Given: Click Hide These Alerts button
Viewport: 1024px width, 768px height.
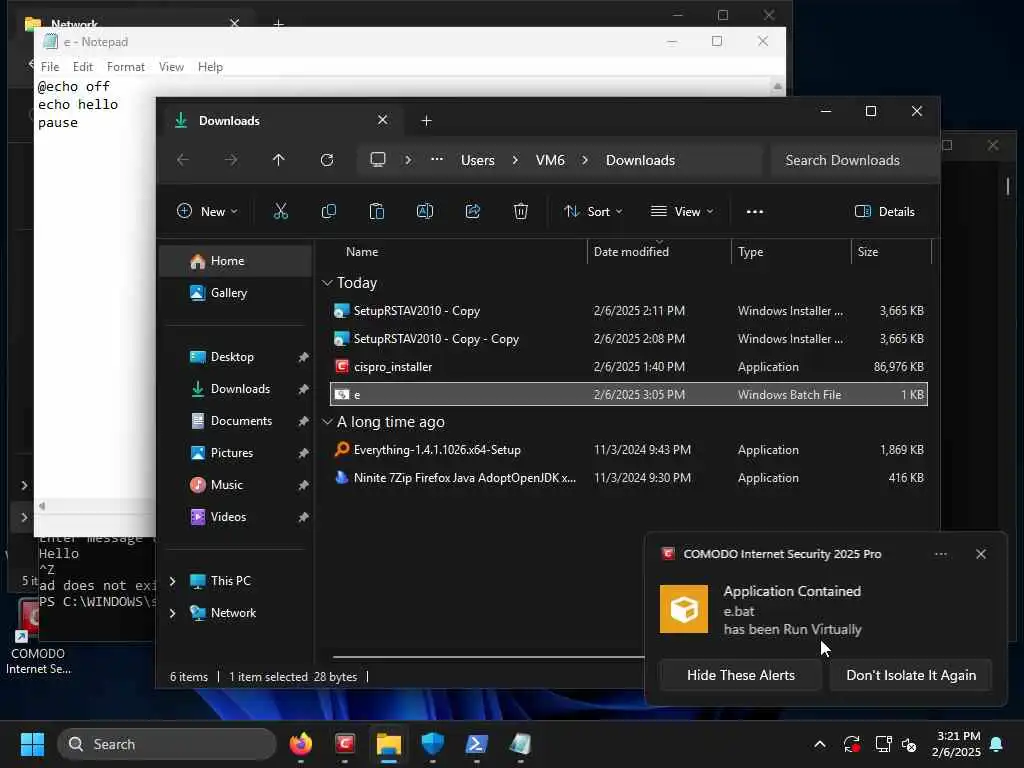Looking at the screenshot, I should pyautogui.click(x=741, y=675).
